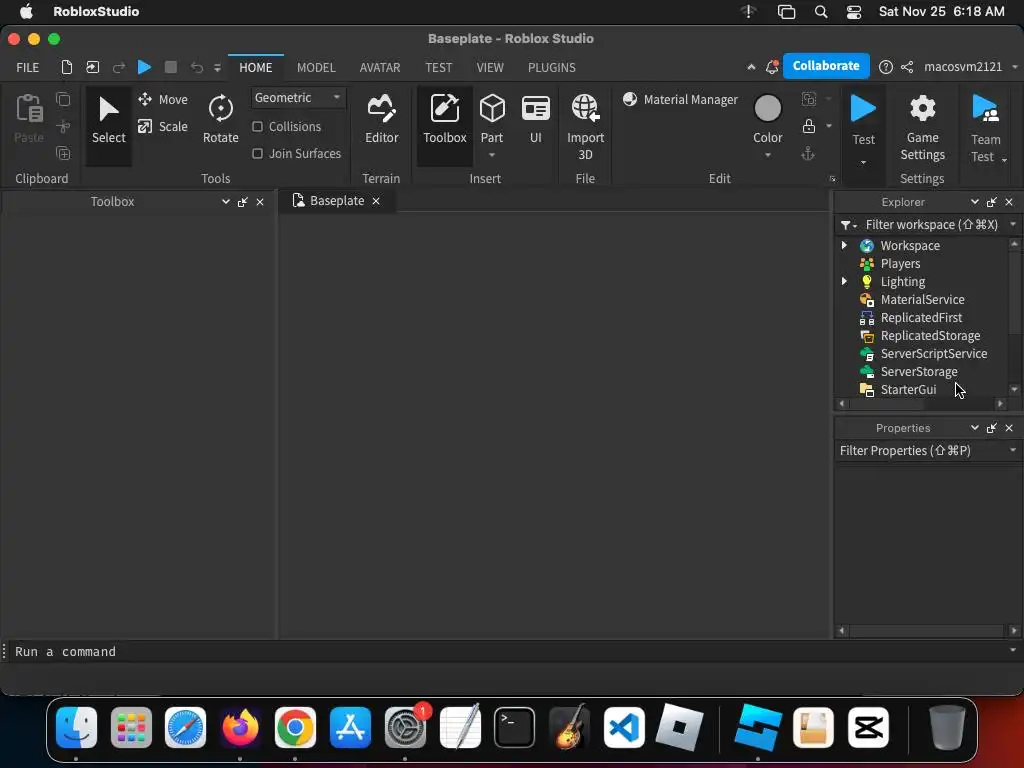
Task: Select the Scale tool
Action: [163, 127]
